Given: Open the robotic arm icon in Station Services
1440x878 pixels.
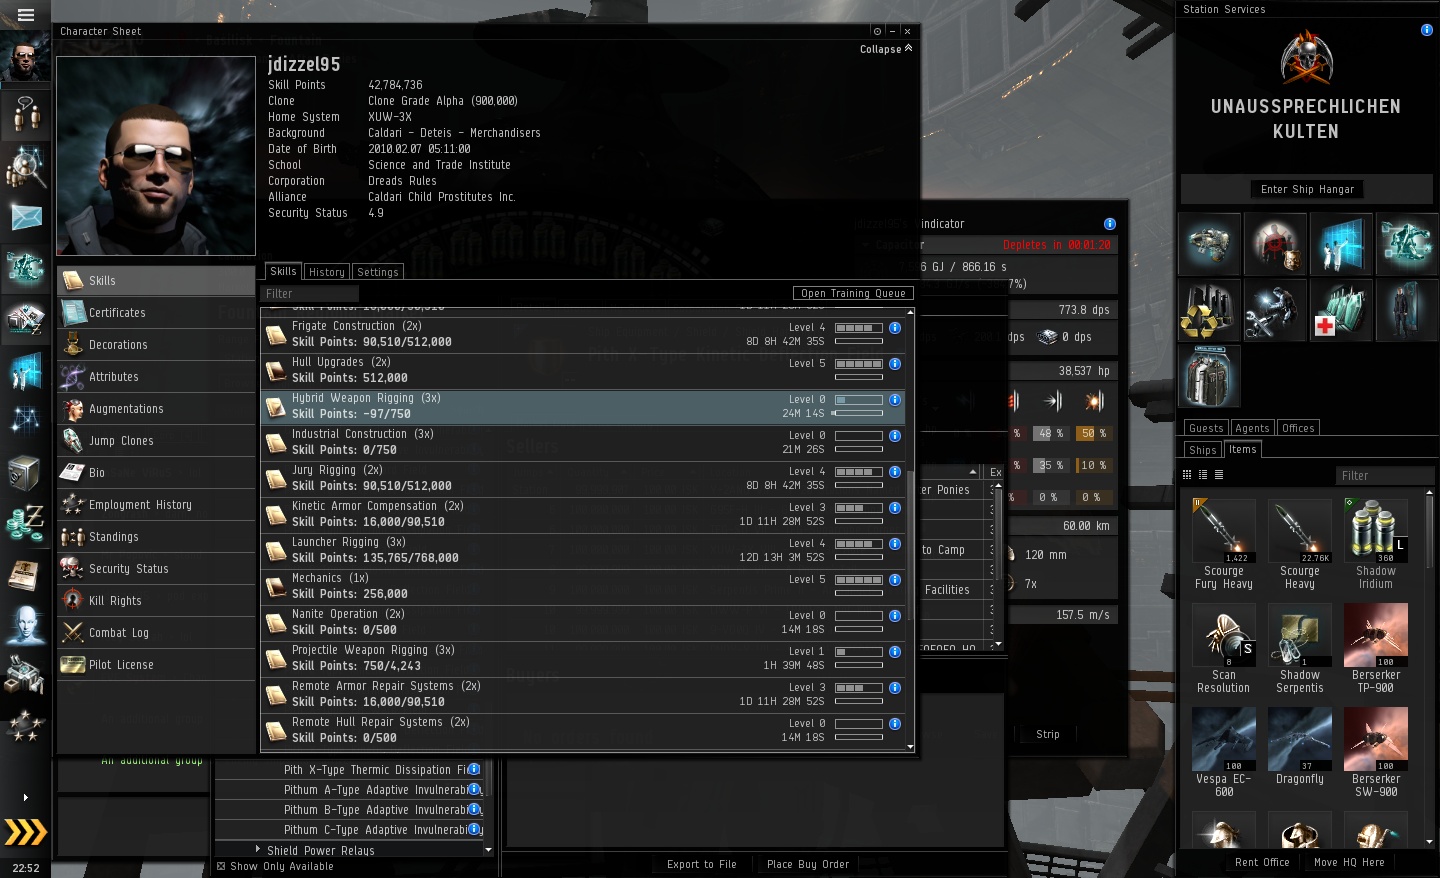Looking at the screenshot, I should tap(1406, 244).
